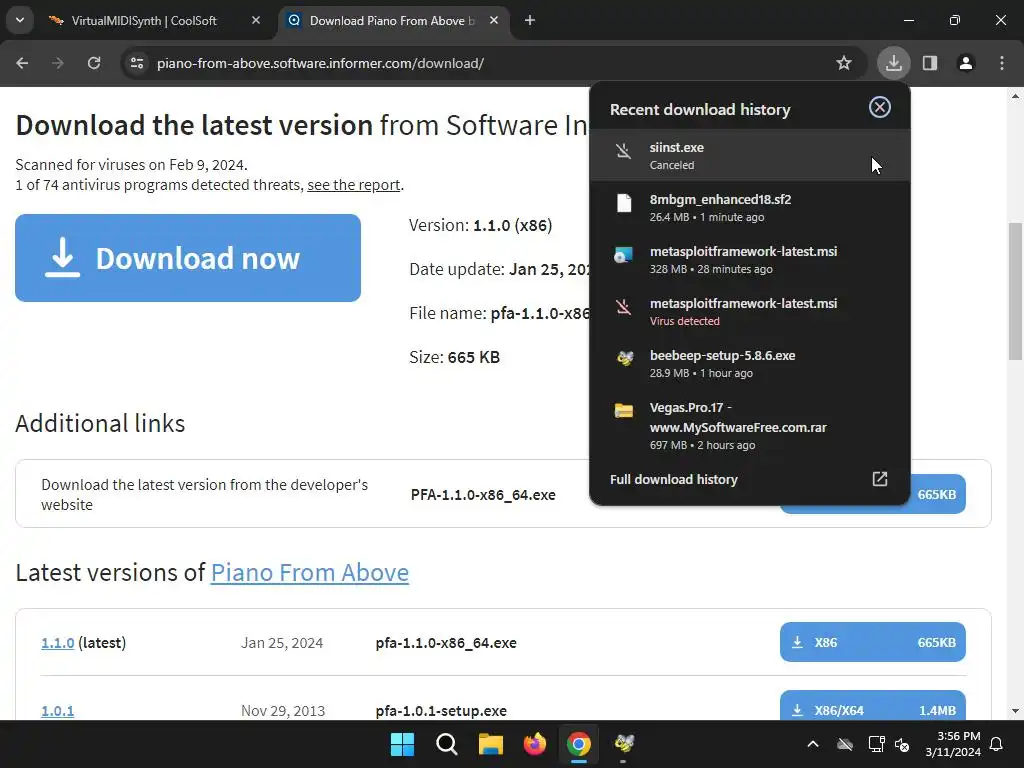Click the installer icon of metasploitframework 328 MB

[624, 255]
